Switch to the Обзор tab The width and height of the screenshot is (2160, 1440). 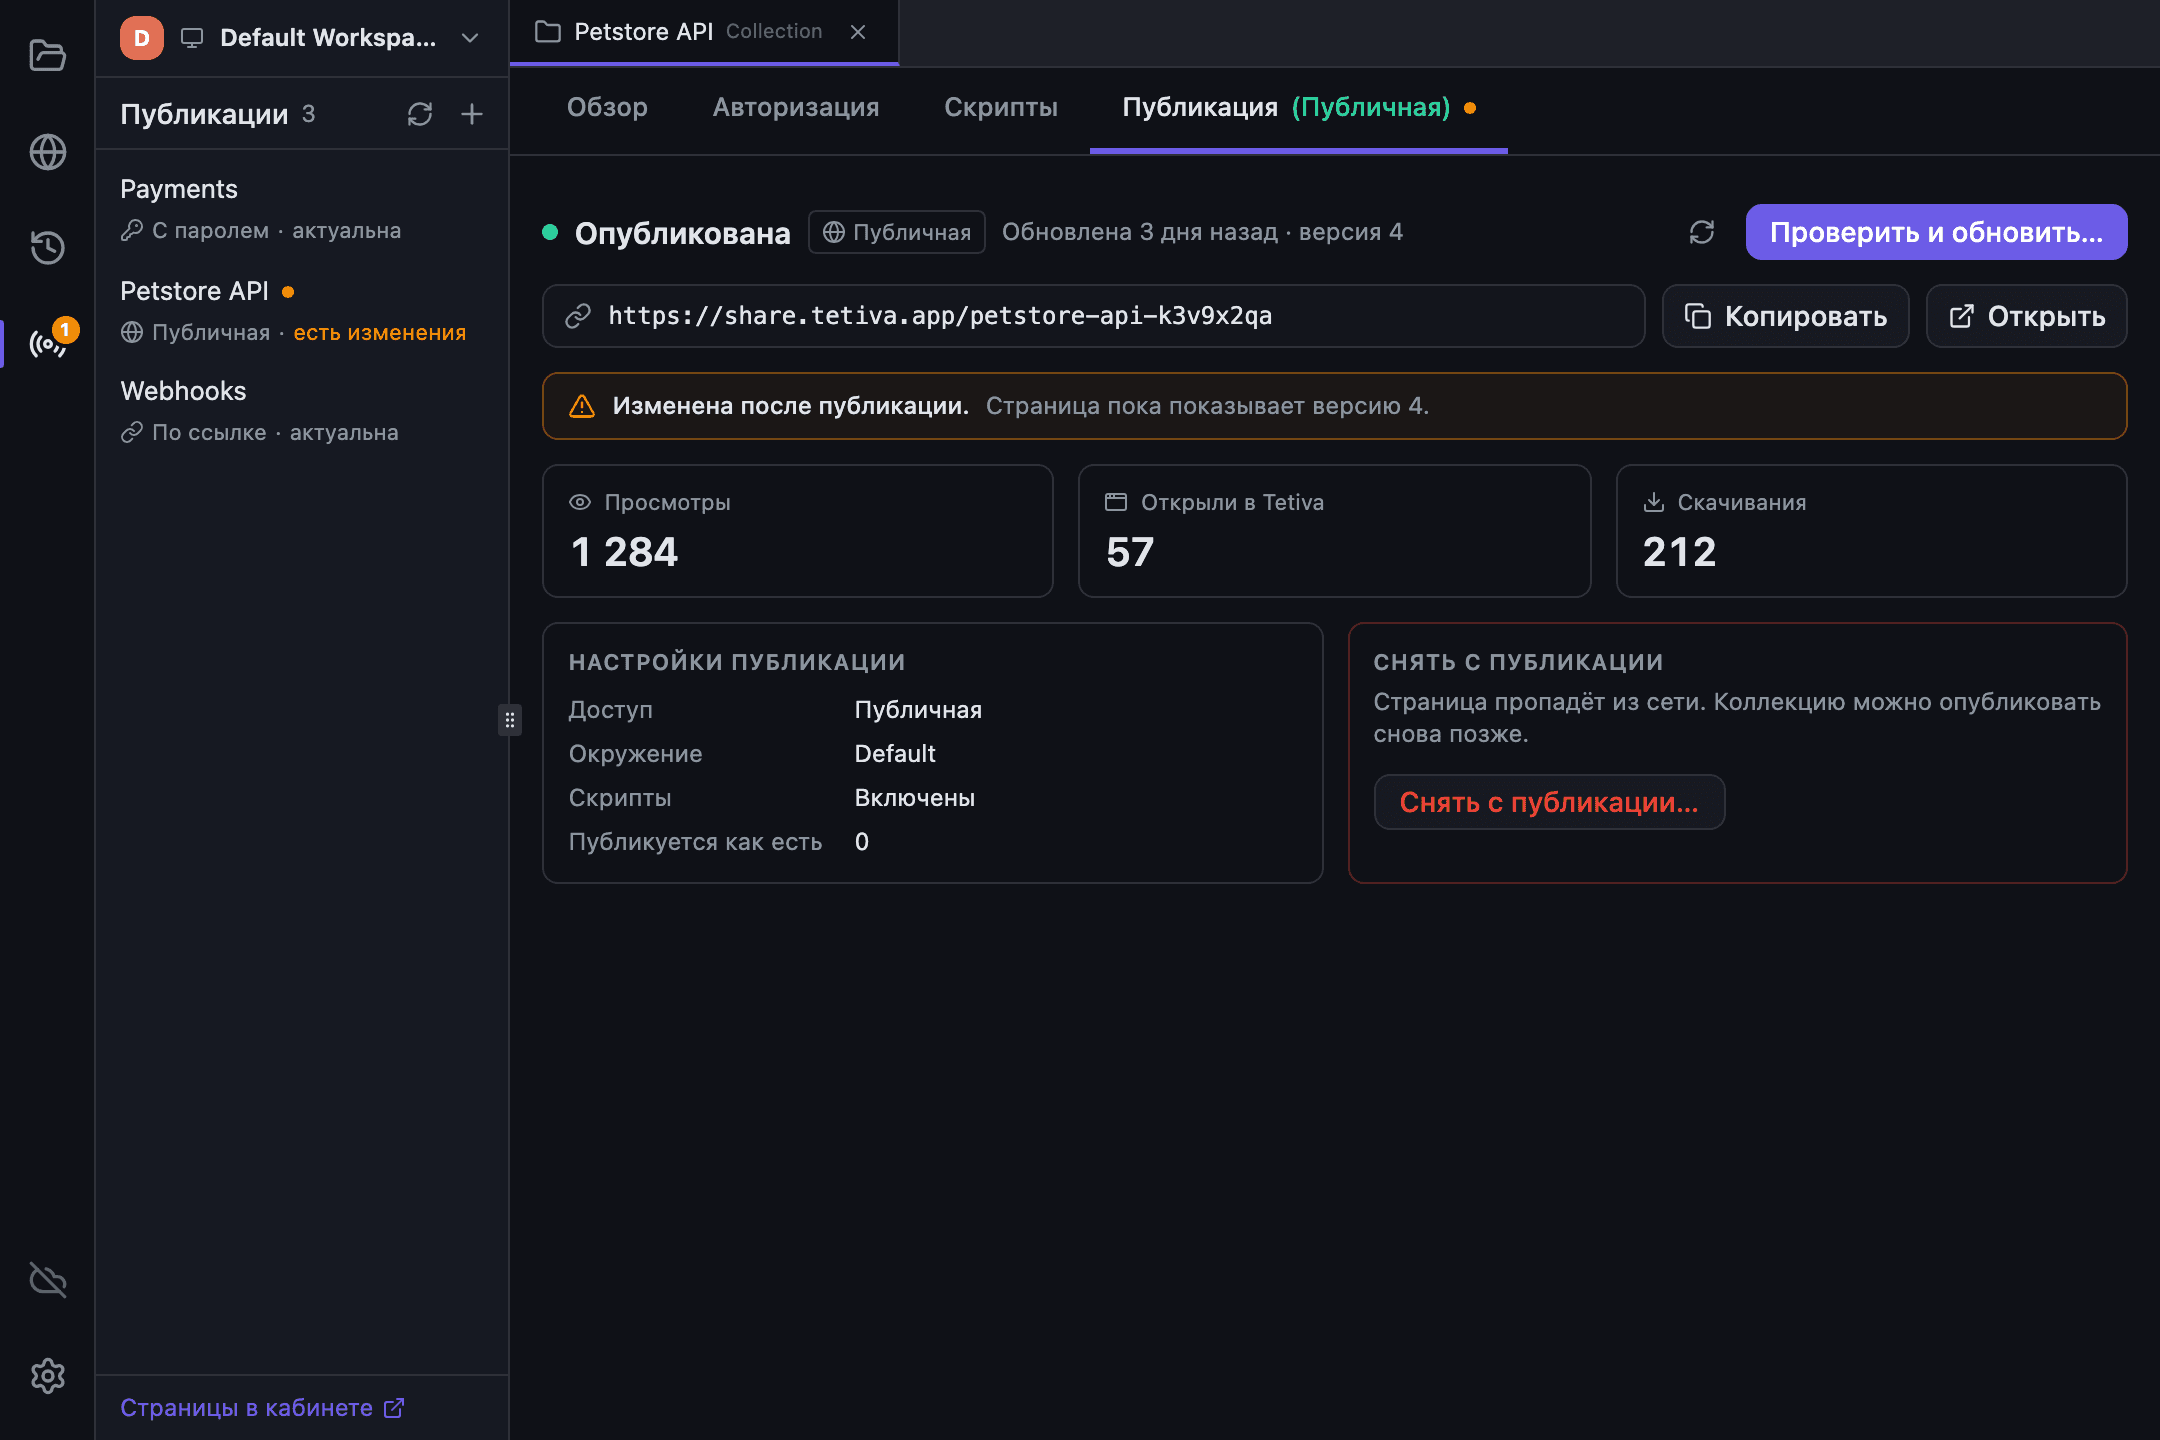[x=607, y=107]
